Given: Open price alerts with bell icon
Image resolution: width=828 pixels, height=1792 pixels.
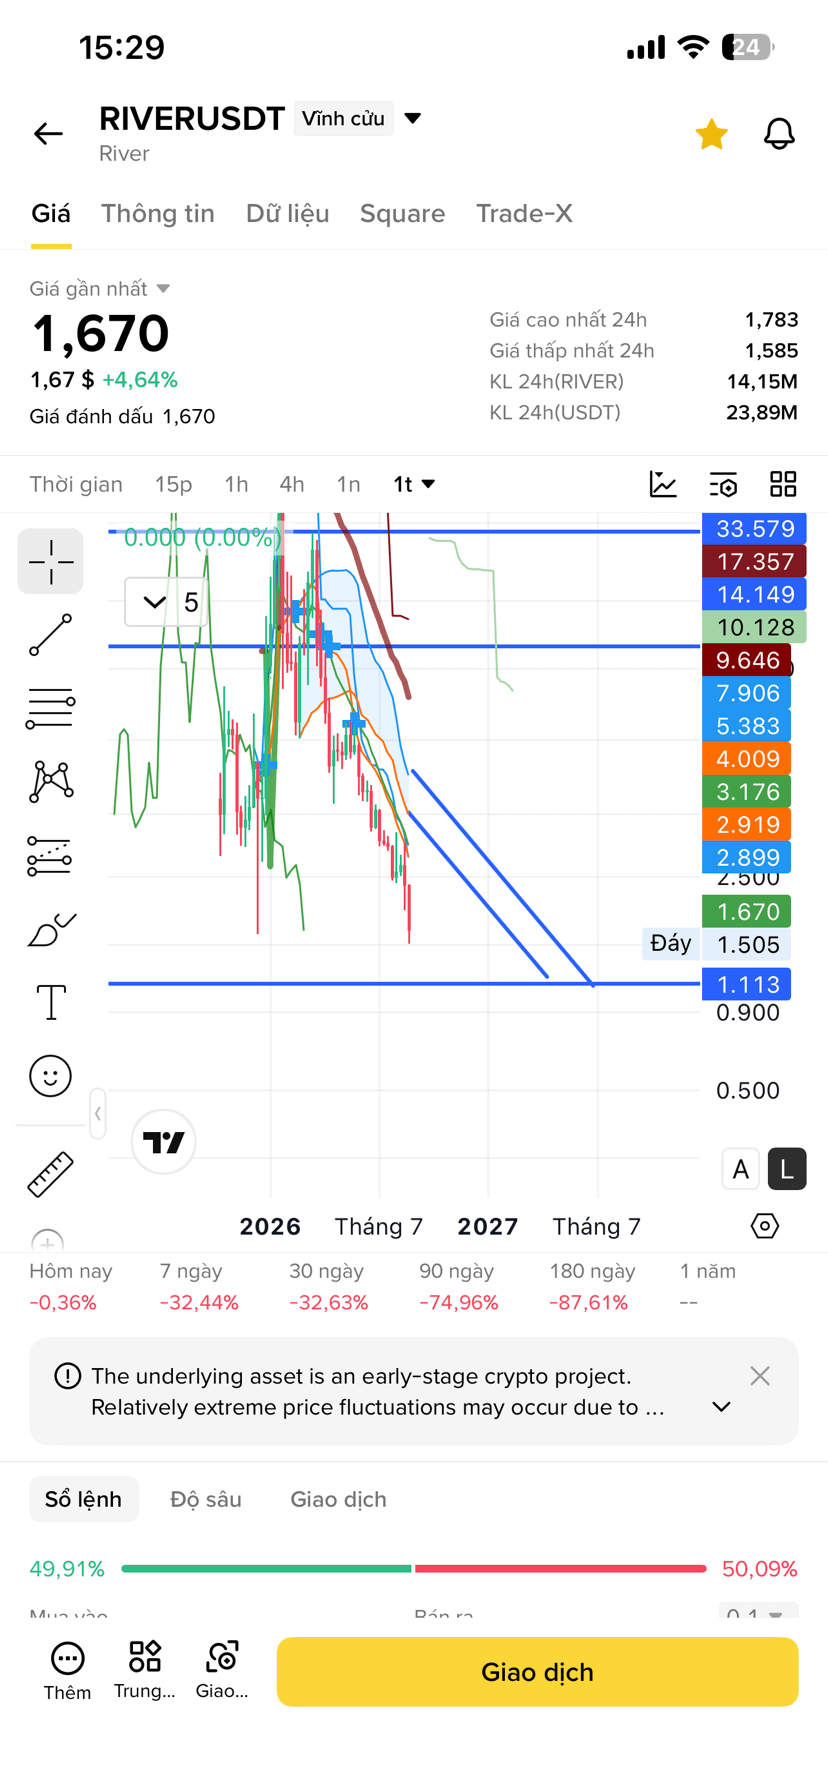Looking at the screenshot, I should point(779,134).
